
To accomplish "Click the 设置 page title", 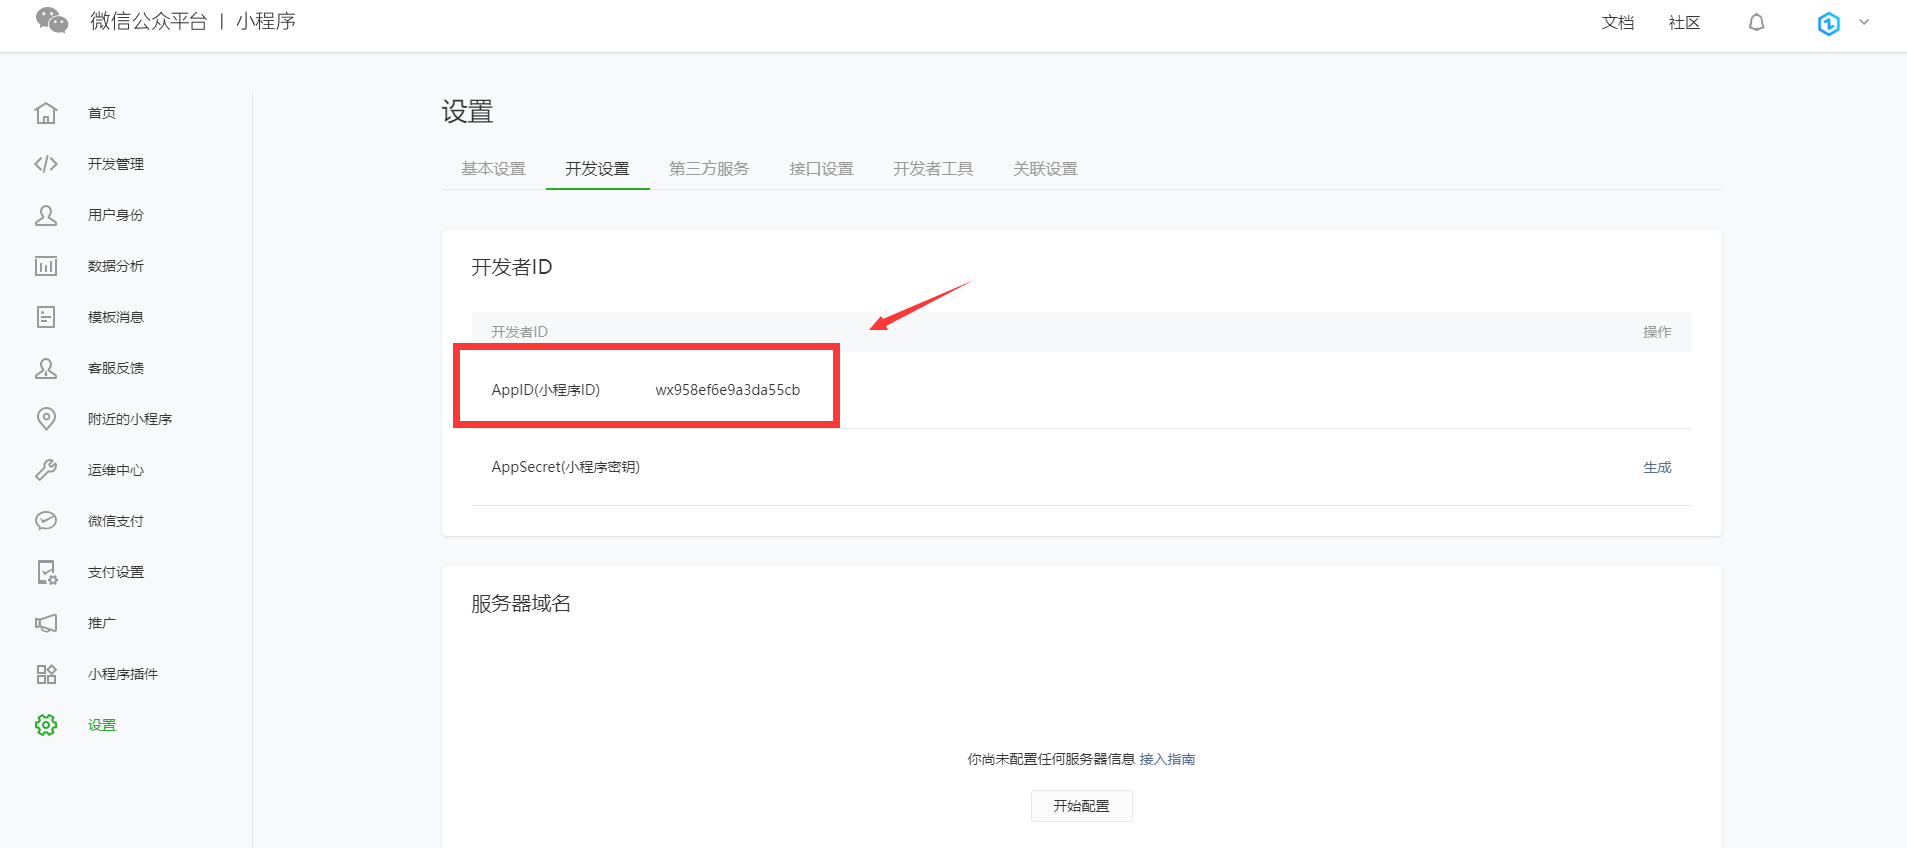I will 468,111.
